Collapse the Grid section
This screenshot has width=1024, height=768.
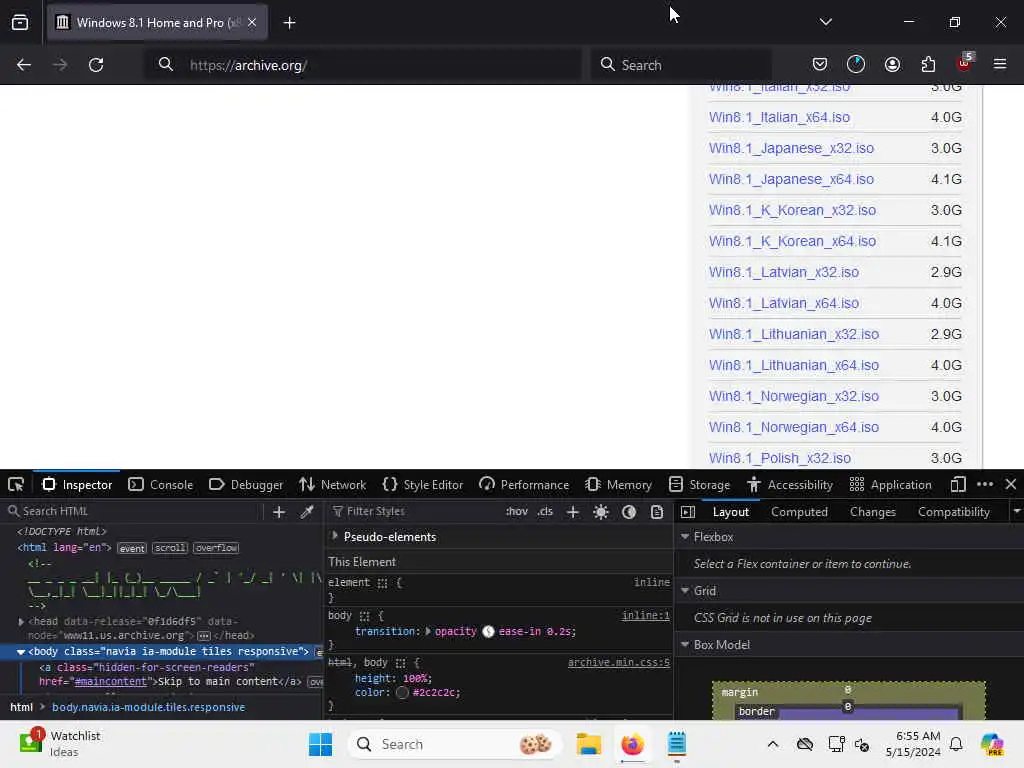tap(685, 590)
